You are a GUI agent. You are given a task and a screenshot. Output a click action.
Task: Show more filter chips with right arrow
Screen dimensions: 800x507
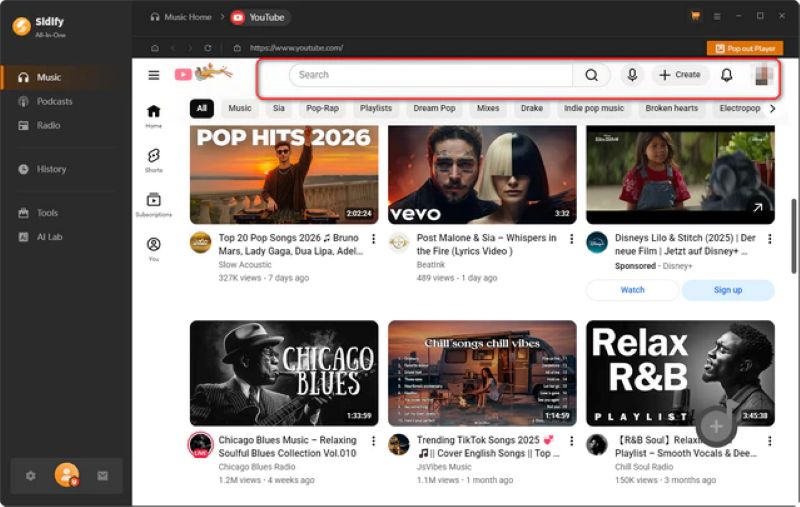[x=772, y=108]
